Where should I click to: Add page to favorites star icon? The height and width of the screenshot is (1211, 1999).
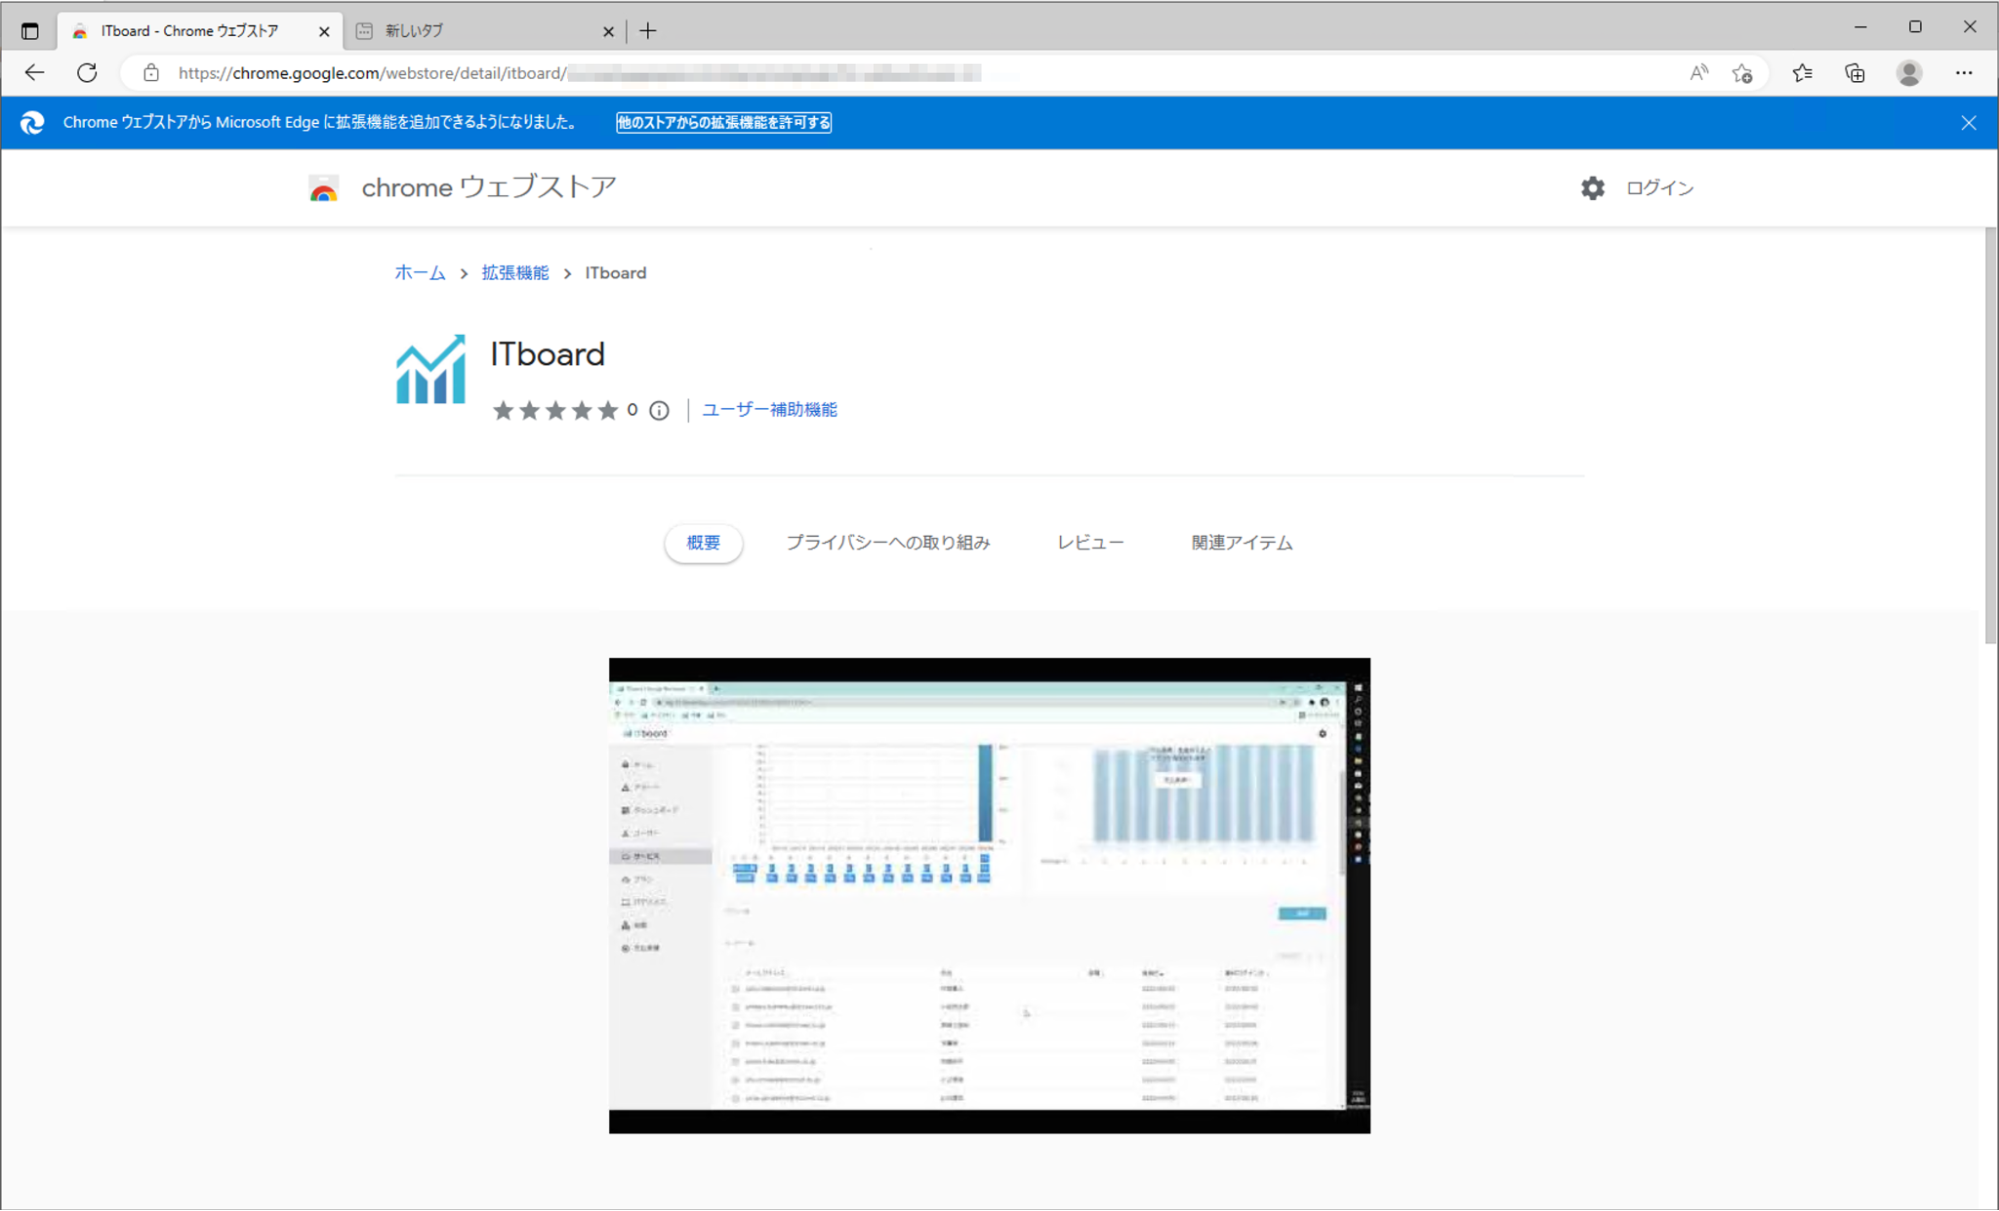1742,72
